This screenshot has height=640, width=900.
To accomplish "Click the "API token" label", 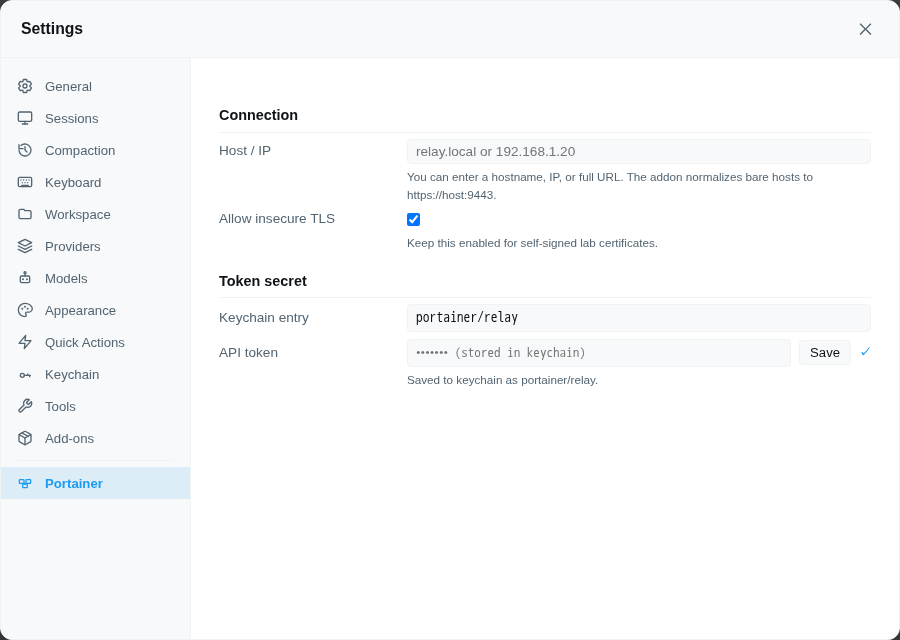I will [248, 352].
